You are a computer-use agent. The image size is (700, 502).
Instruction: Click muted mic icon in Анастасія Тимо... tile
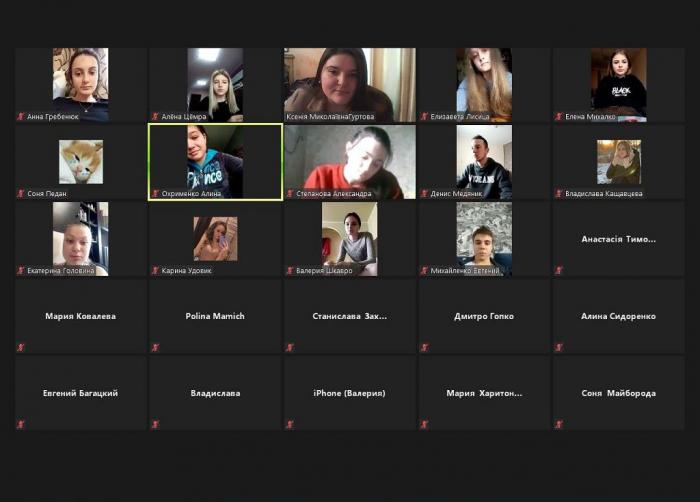click(558, 270)
